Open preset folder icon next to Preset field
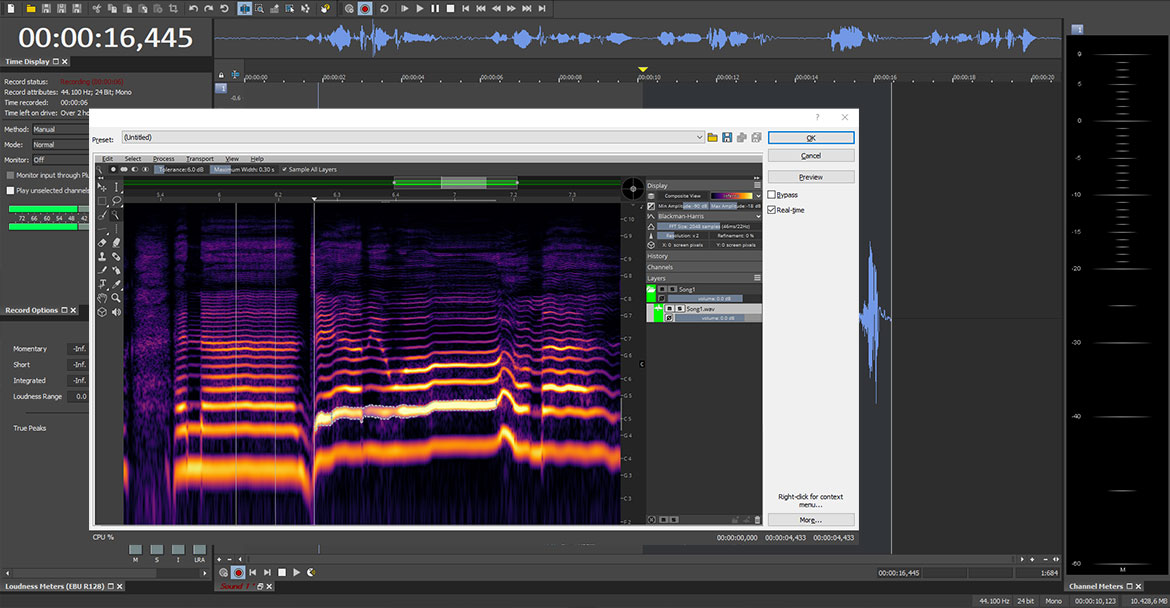Screen dimensions: 1170x608 tap(713, 137)
